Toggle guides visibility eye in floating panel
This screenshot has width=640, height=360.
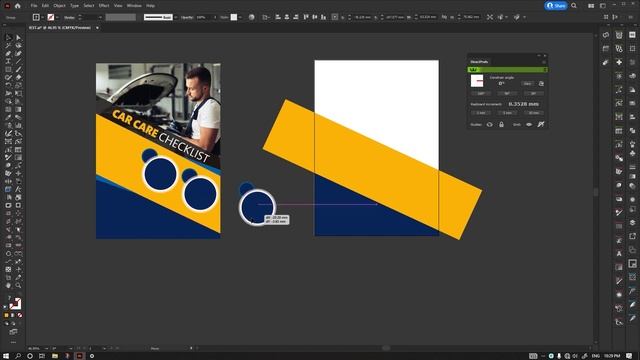pyautogui.click(x=489, y=124)
